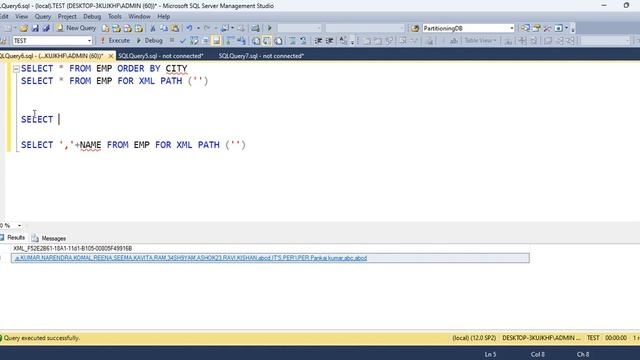Click the Save floppy-disk icon

point(35,28)
